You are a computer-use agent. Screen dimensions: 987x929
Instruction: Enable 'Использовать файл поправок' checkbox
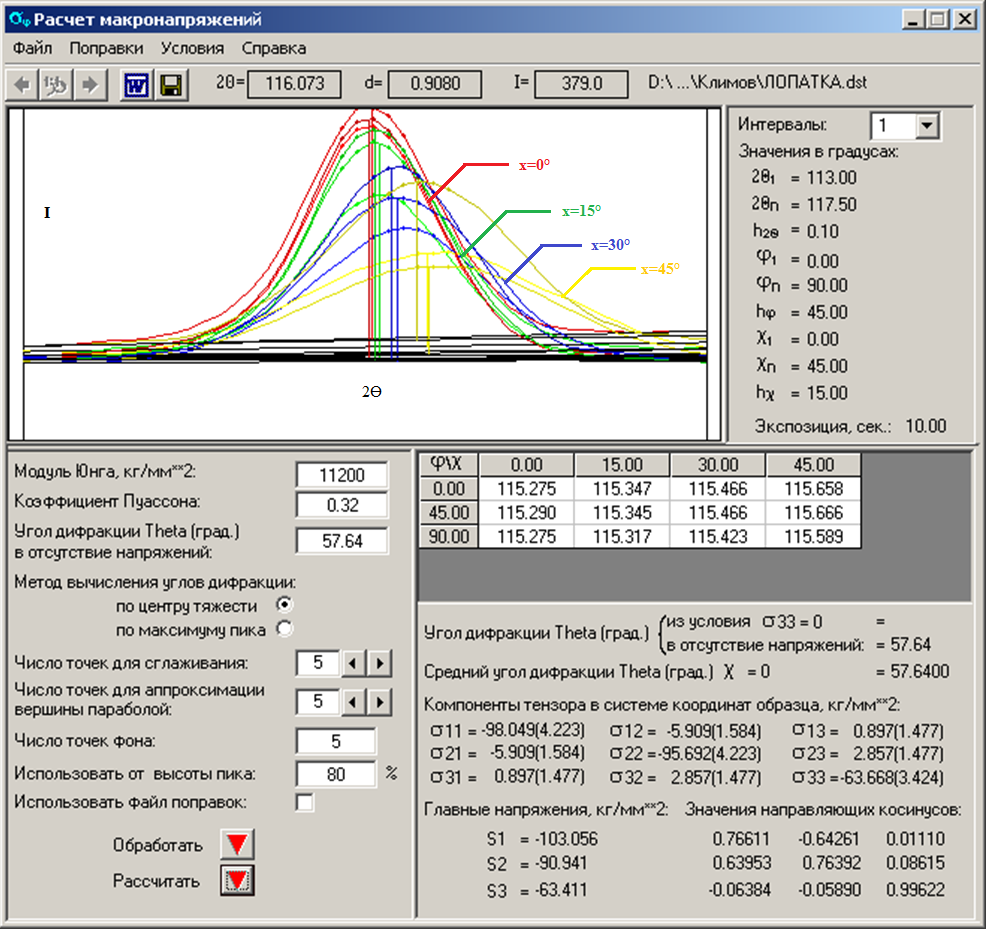pyautogui.click(x=305, y=802)
